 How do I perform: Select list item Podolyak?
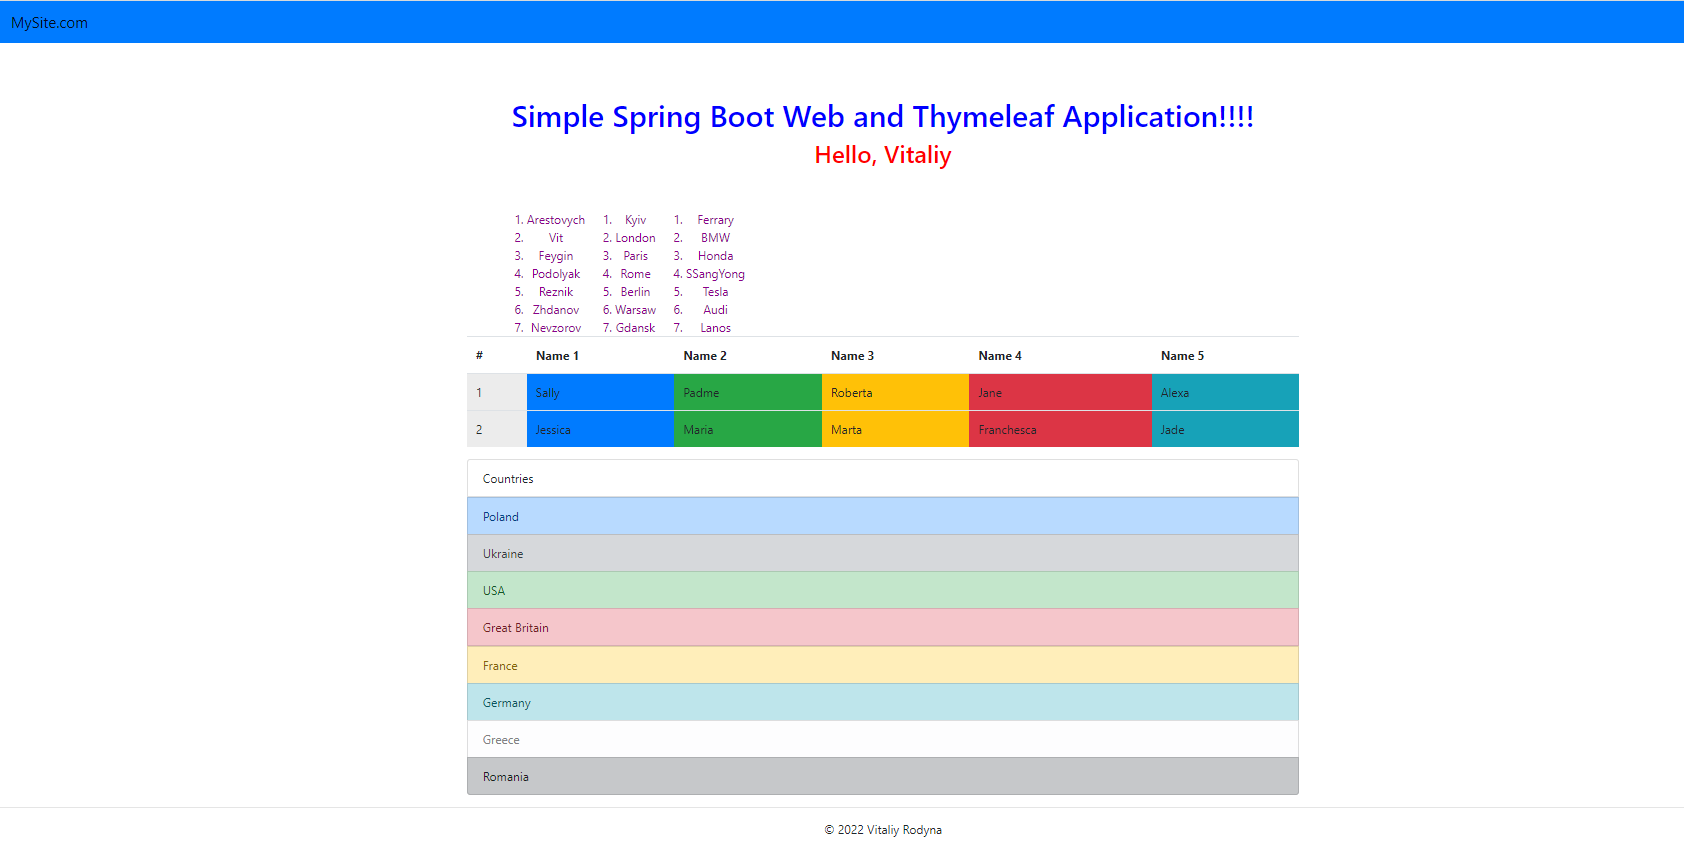pyautogui.click(x=555, y=274)
